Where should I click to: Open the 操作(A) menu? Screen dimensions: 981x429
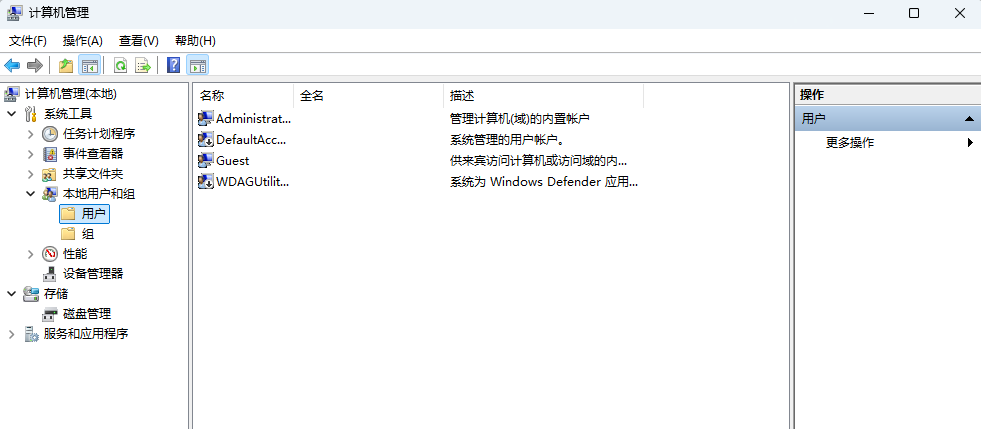[83, 41]
